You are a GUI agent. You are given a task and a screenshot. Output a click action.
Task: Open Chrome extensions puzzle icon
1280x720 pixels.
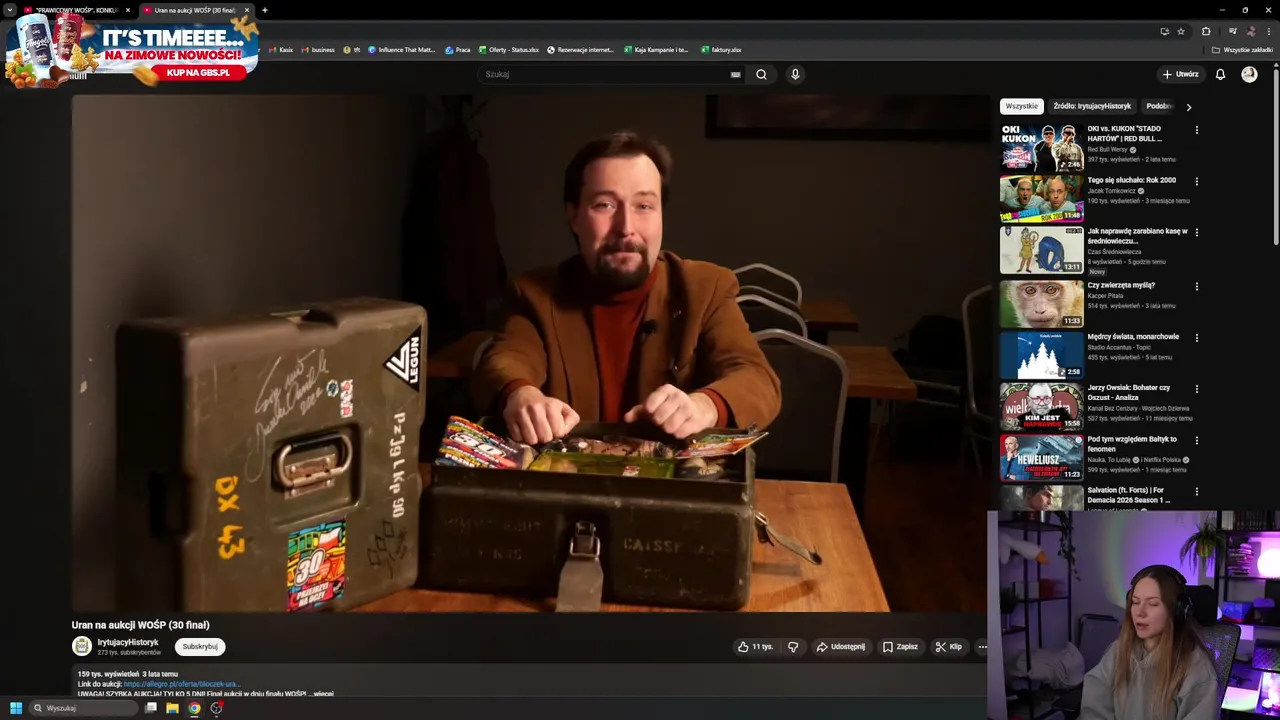pos(1206,31)
